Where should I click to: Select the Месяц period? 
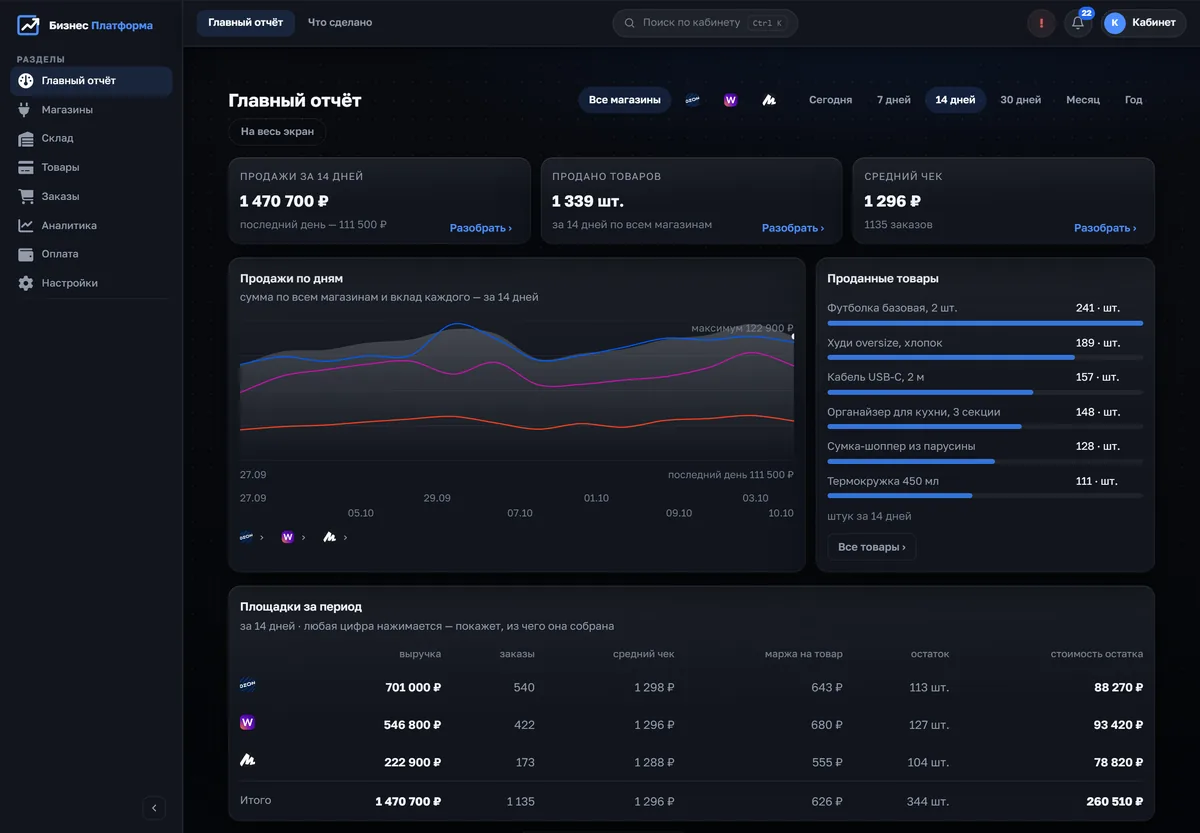pos(1083,100)
